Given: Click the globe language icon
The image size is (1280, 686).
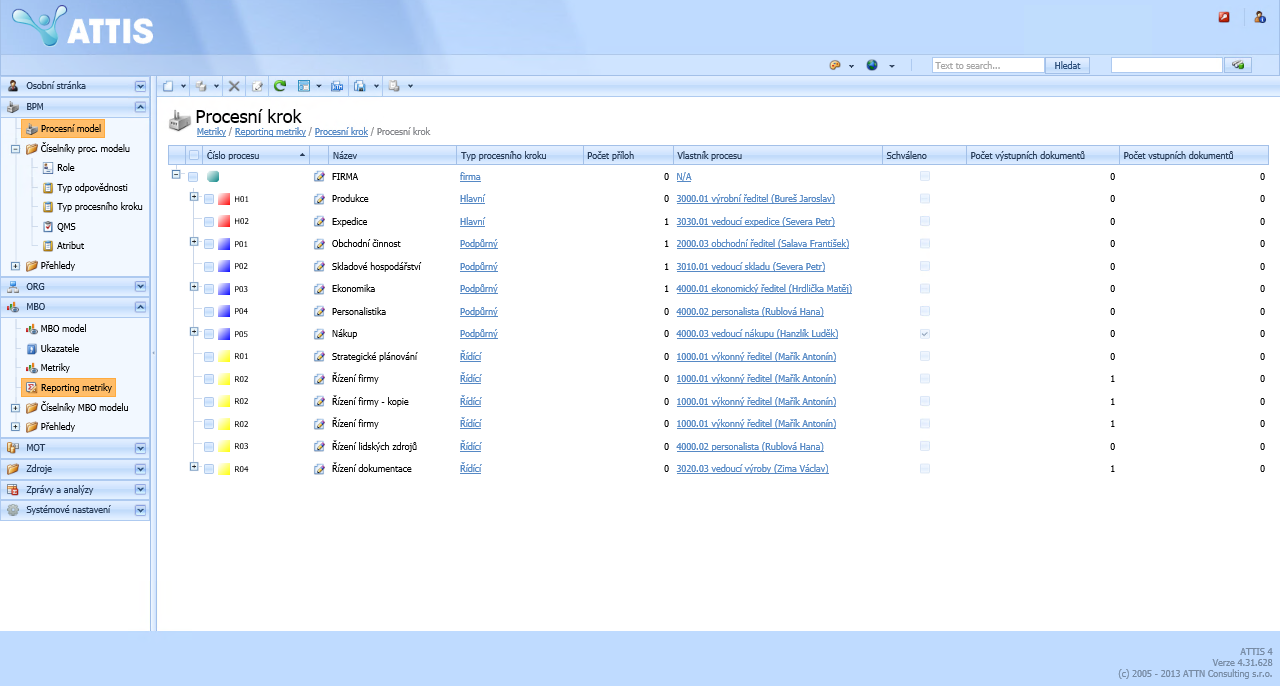Looking at the screenshot, I should tap(872, 65).
